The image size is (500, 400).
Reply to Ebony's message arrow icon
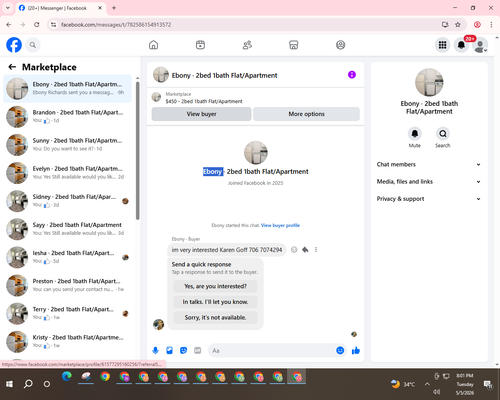(x=305, y=250)
